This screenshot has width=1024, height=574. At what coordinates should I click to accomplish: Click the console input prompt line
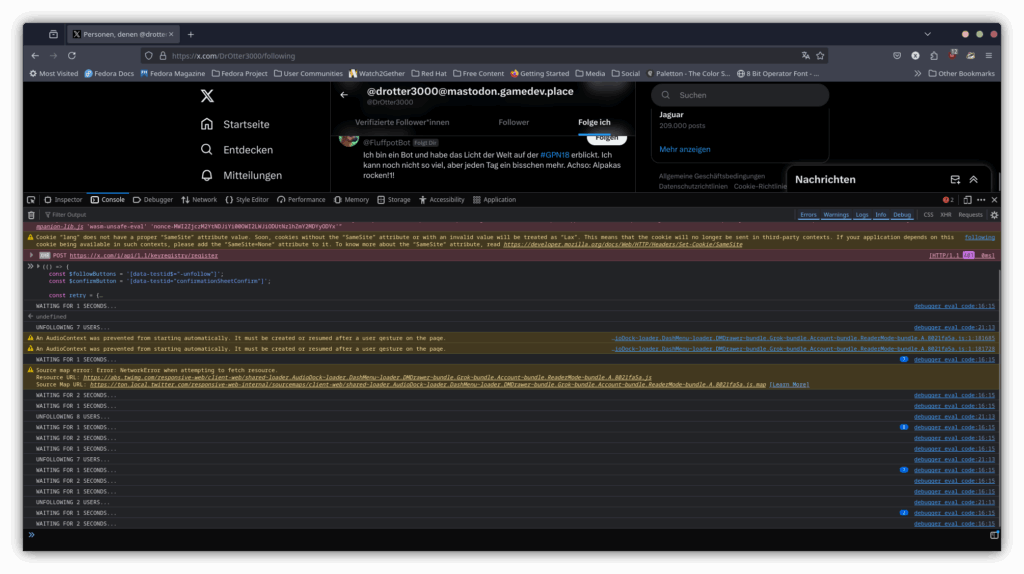pyautogui.click(x=509, y=535)
